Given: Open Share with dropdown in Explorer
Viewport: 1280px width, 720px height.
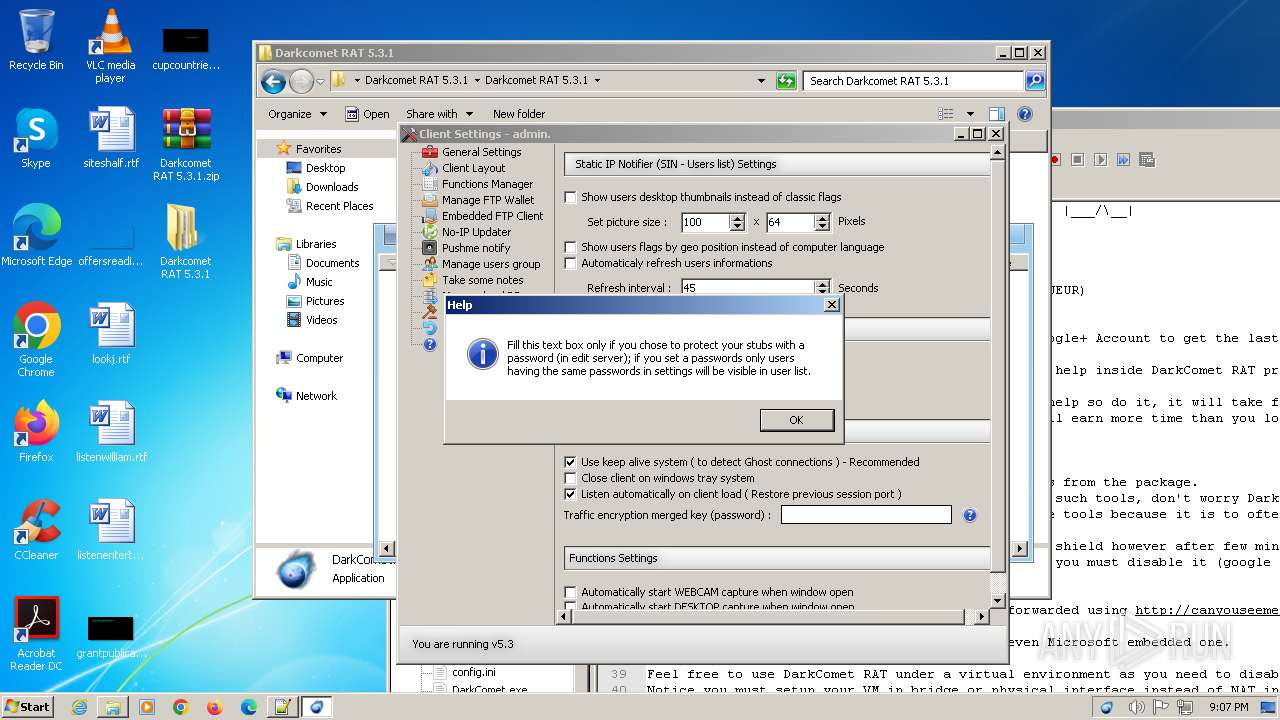Looking at the screenshot, I should click(439, 114).
